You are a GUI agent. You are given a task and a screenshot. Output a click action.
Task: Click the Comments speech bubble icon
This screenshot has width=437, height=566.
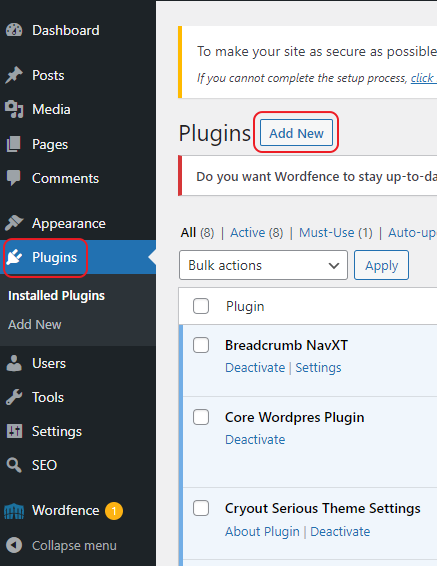[x=14, y=178]
